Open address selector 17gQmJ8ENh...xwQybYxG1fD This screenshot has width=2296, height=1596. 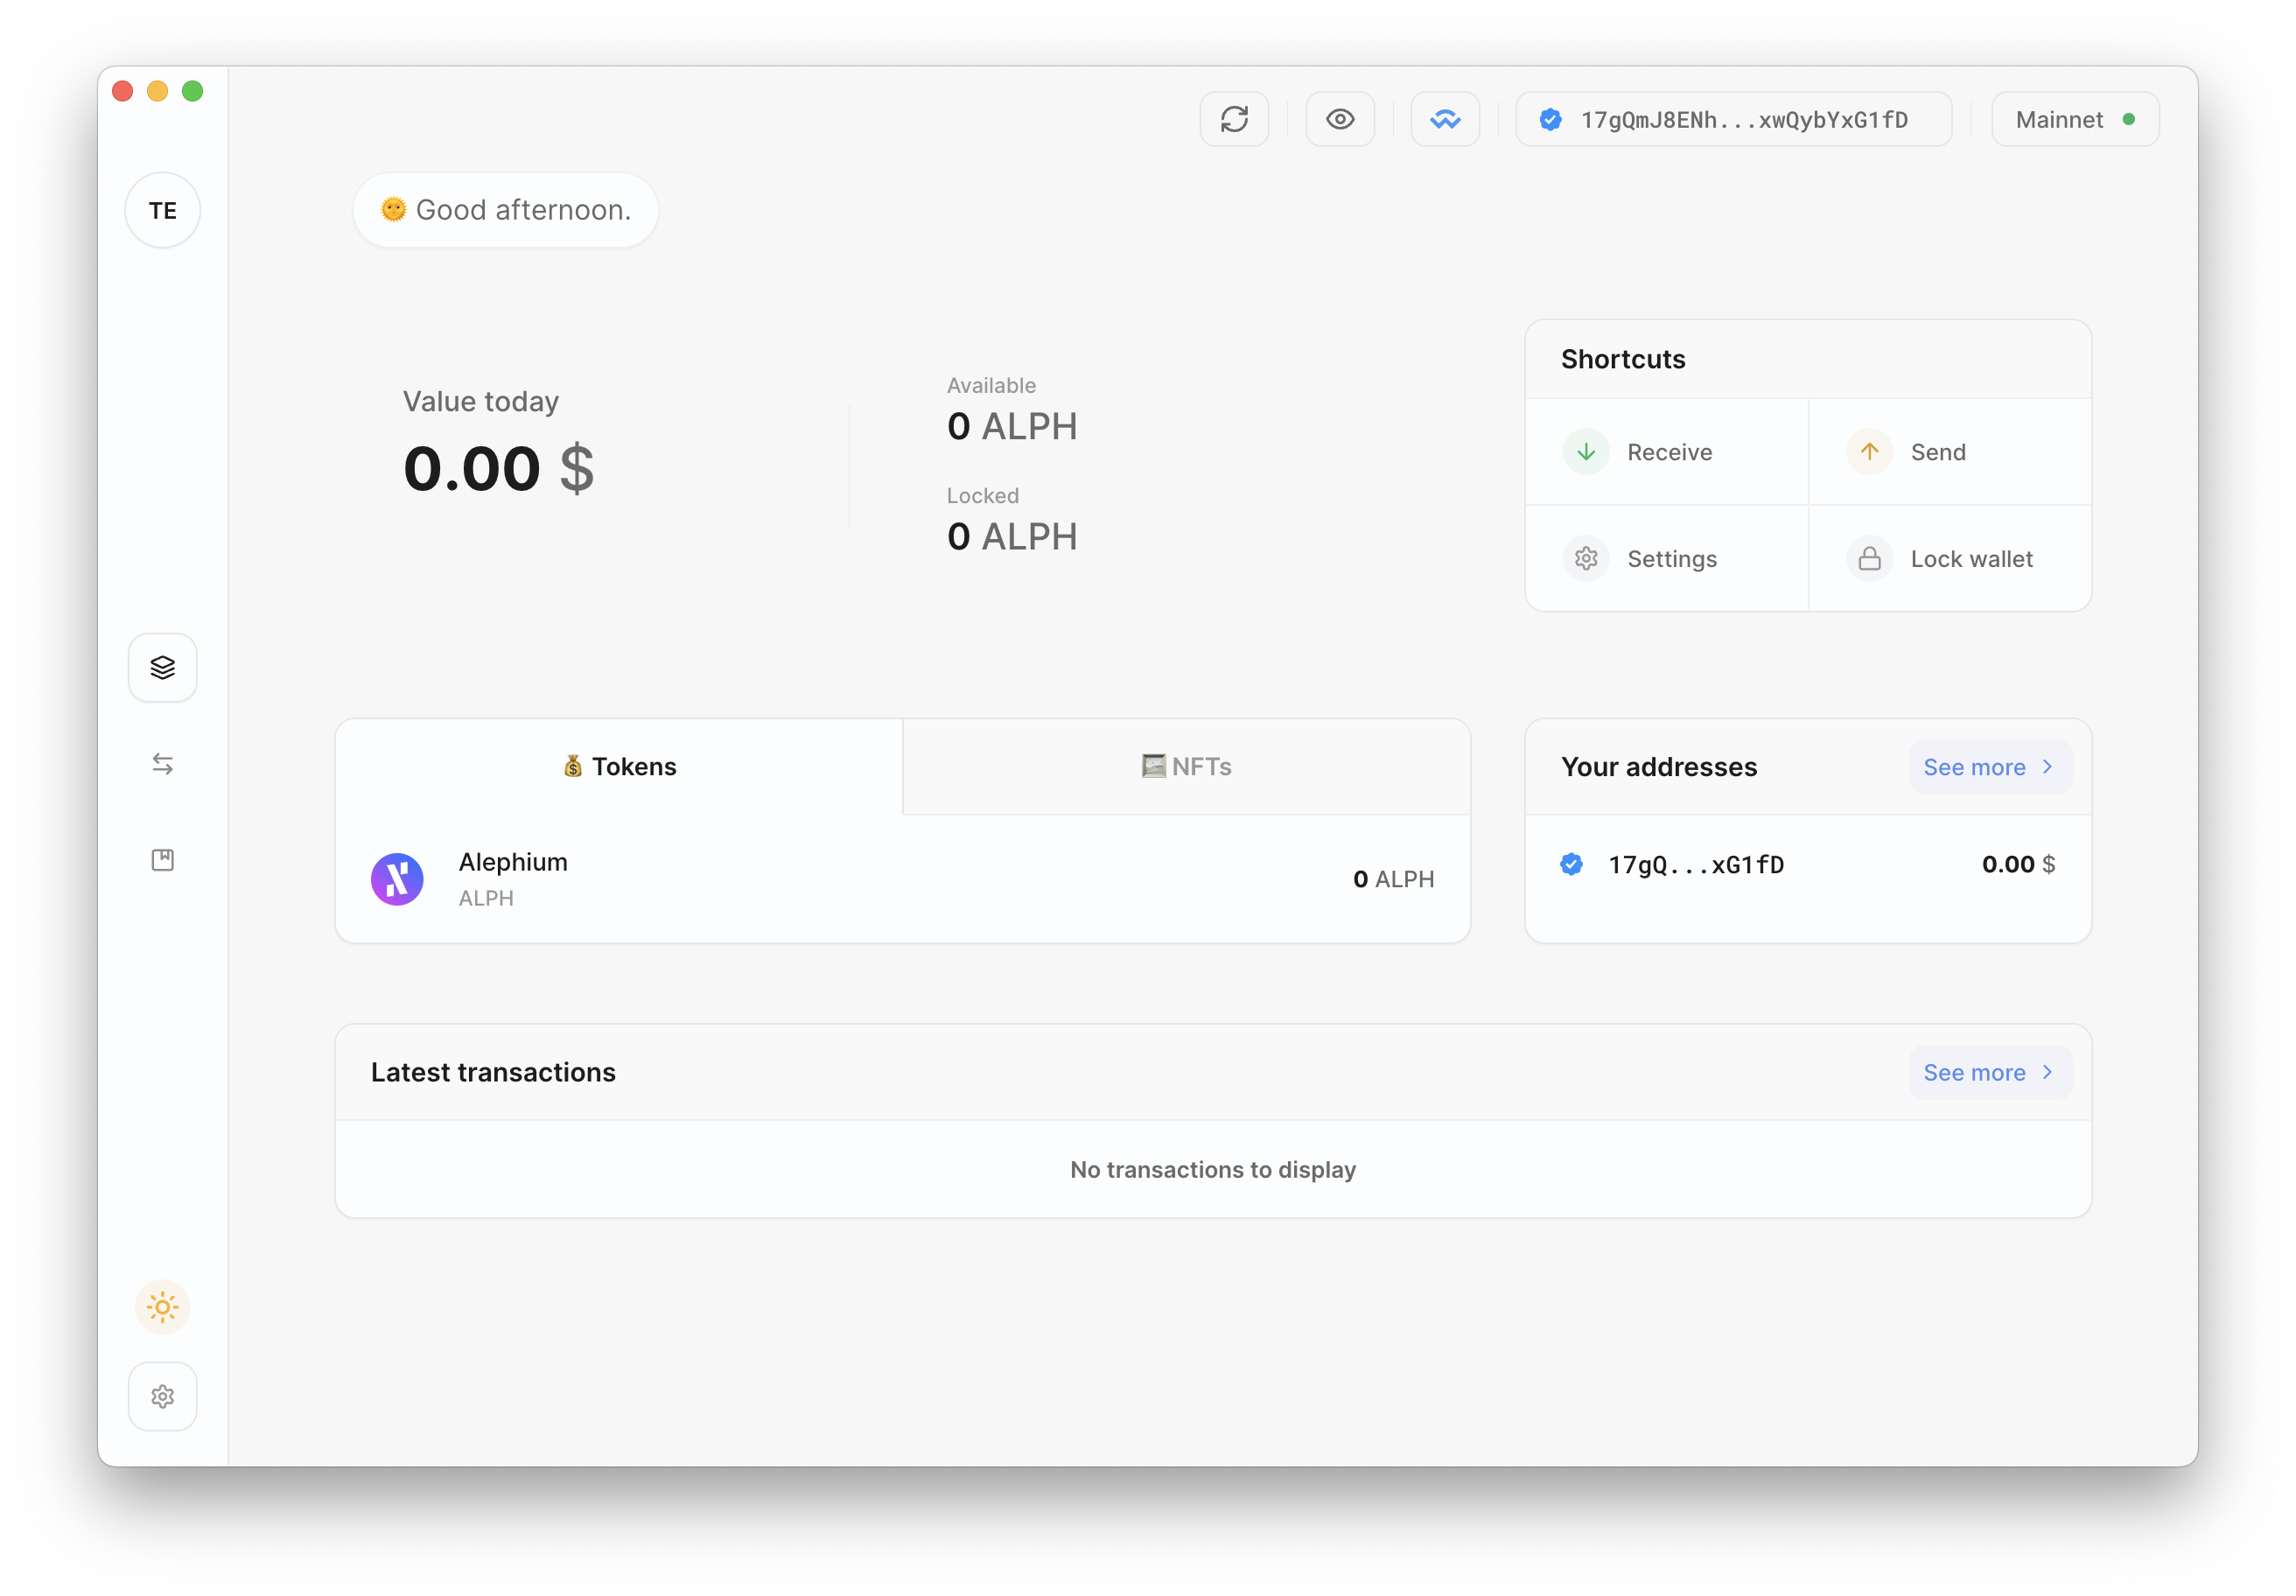point(1733,120)
